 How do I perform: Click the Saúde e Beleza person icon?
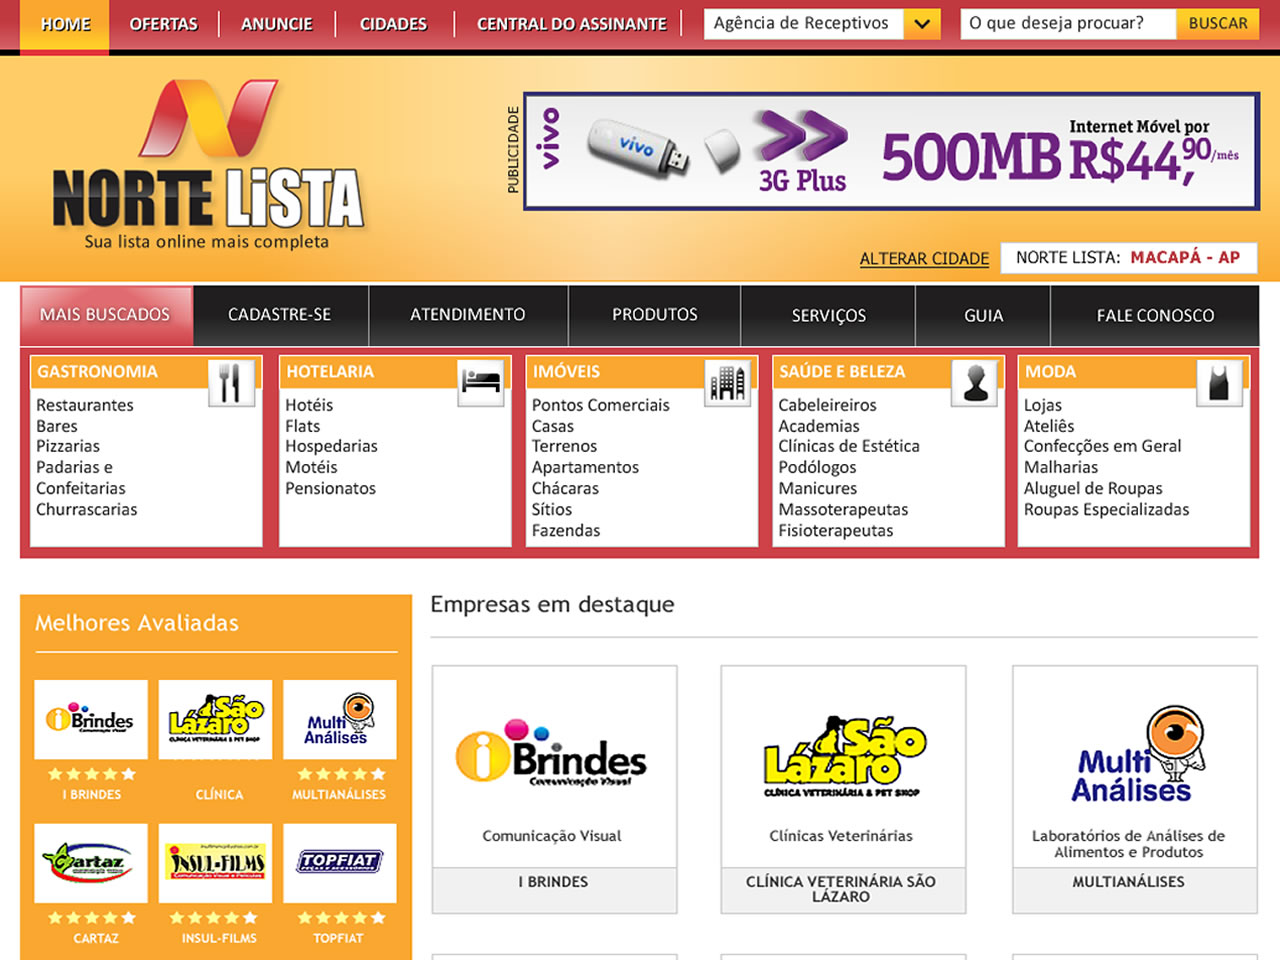[975, 382]
